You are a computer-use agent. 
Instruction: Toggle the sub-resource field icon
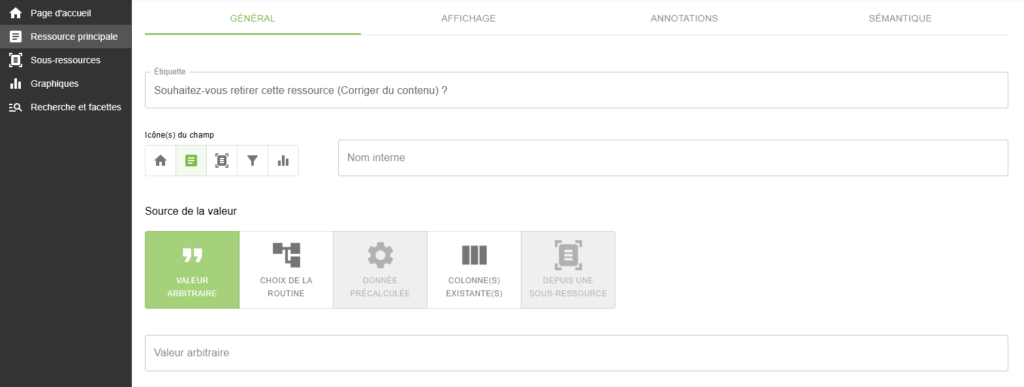(x=222, y=161)
